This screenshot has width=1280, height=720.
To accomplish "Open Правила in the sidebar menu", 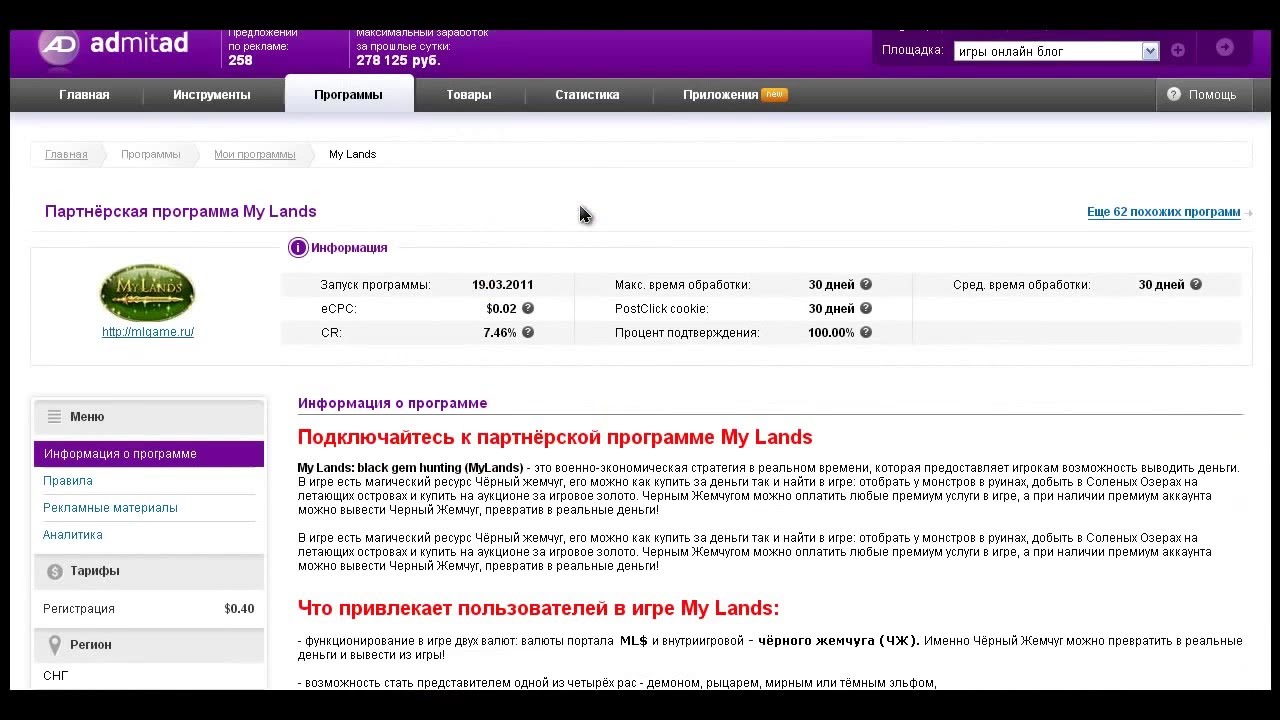I will [68, 481].
